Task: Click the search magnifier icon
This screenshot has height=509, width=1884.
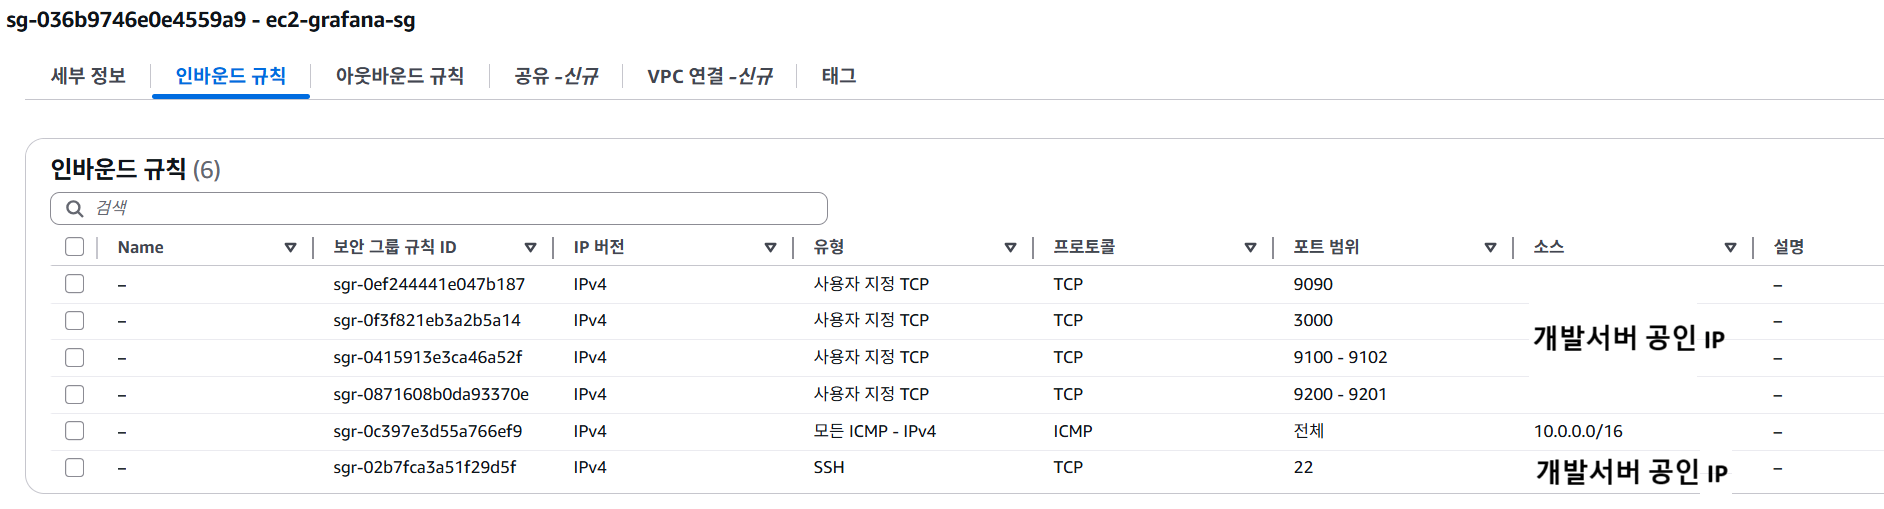Action: (x=74, y=209)
